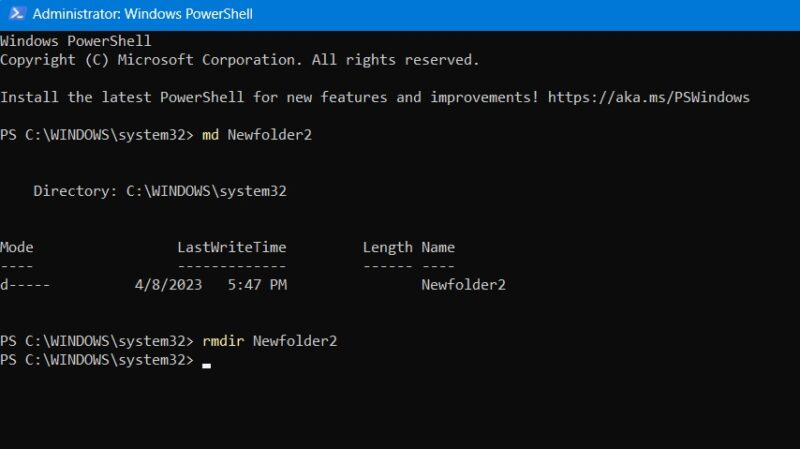Click the blinking cursor at the last prompt
The height and width of the screenshot is (449, 800).
[206, 366]
